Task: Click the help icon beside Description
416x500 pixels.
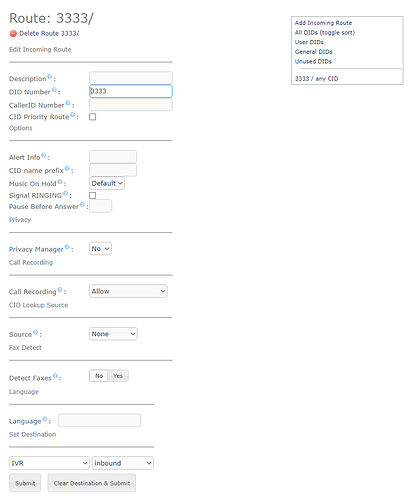Action: [50, 77]
